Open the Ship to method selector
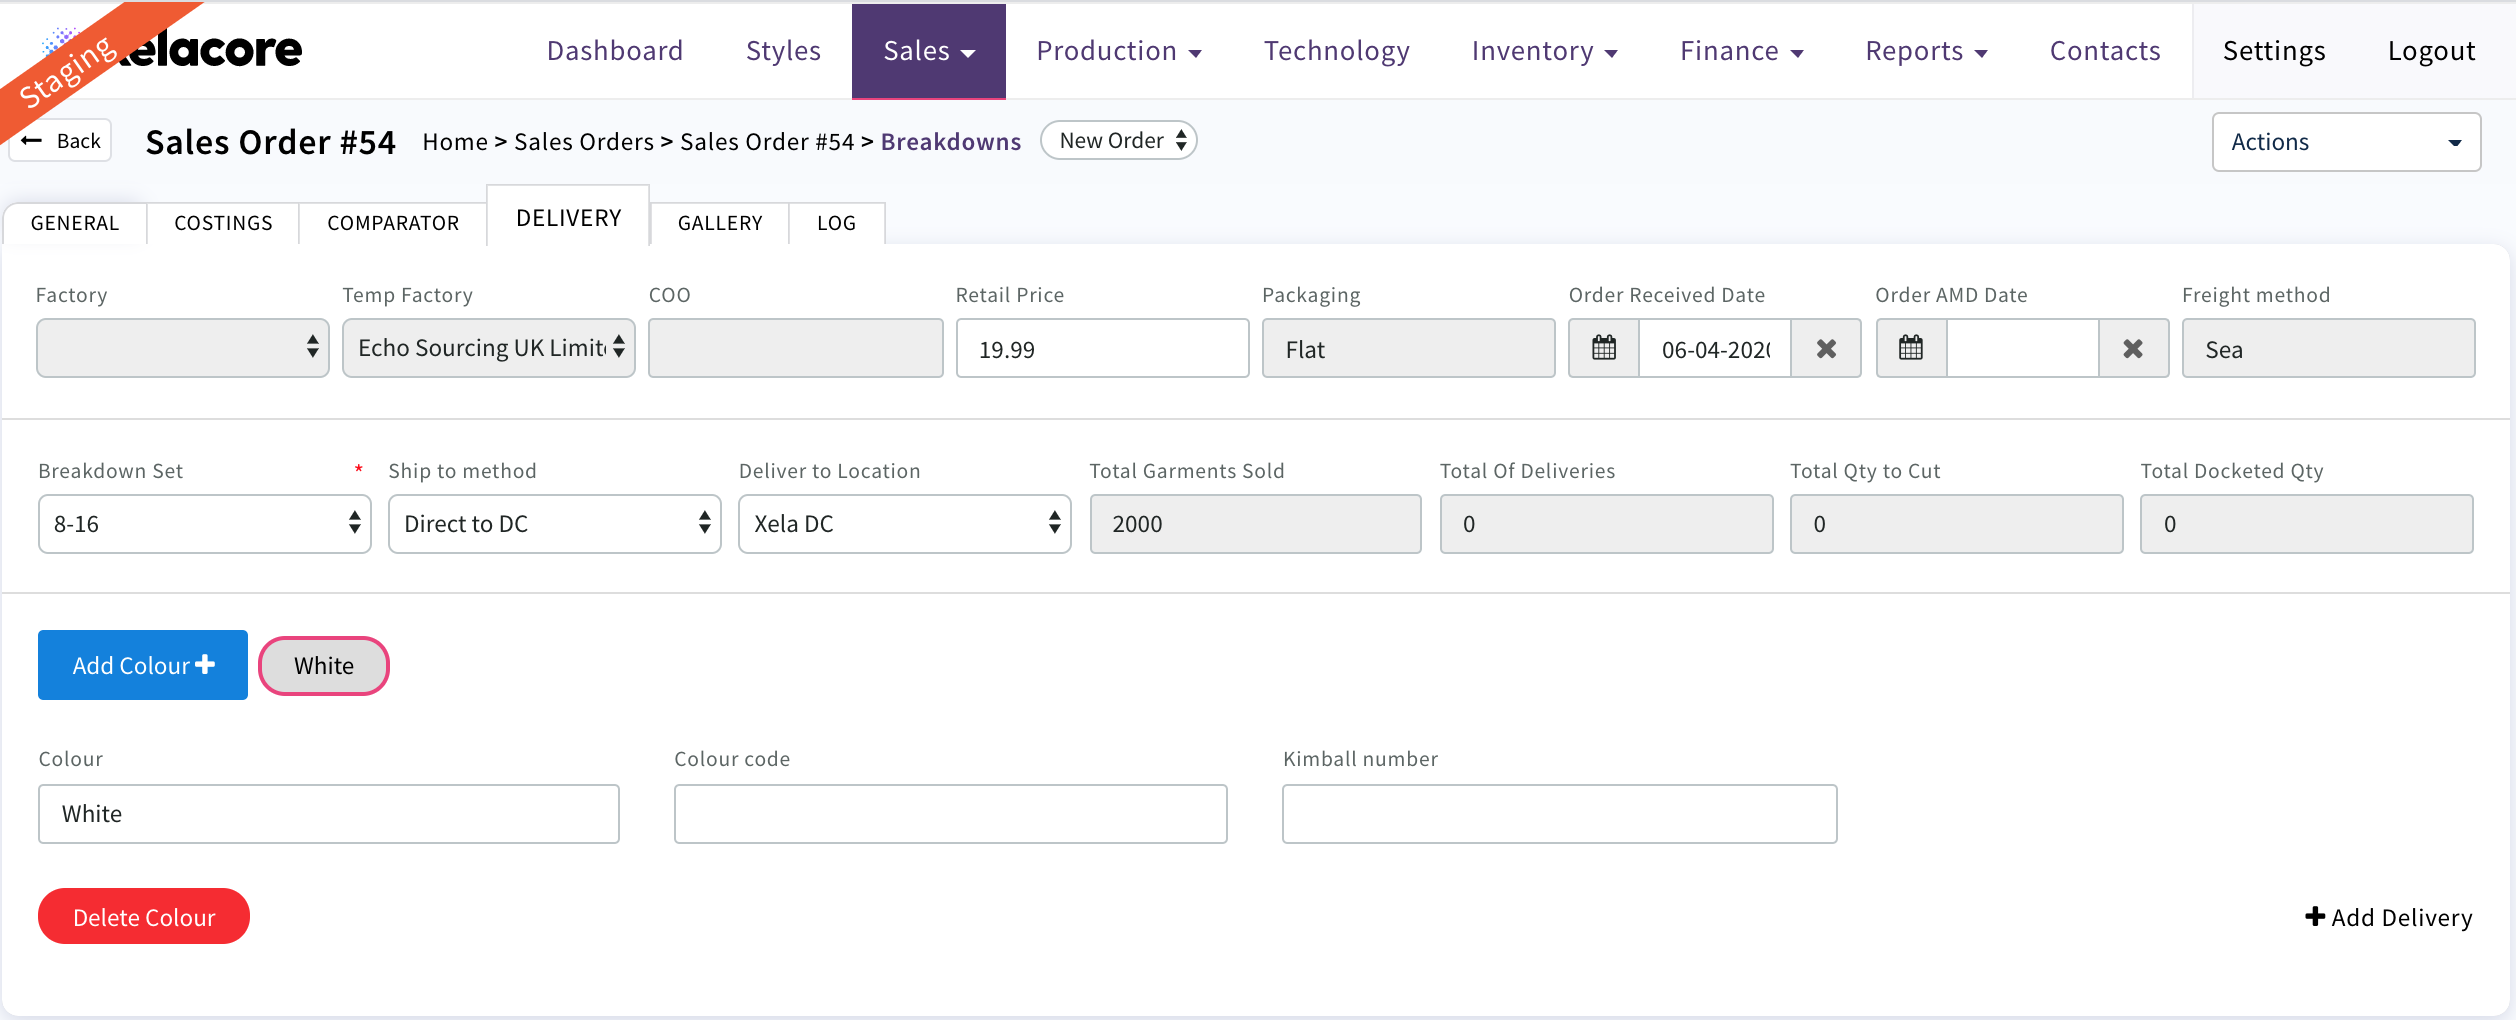 (554, 524)
